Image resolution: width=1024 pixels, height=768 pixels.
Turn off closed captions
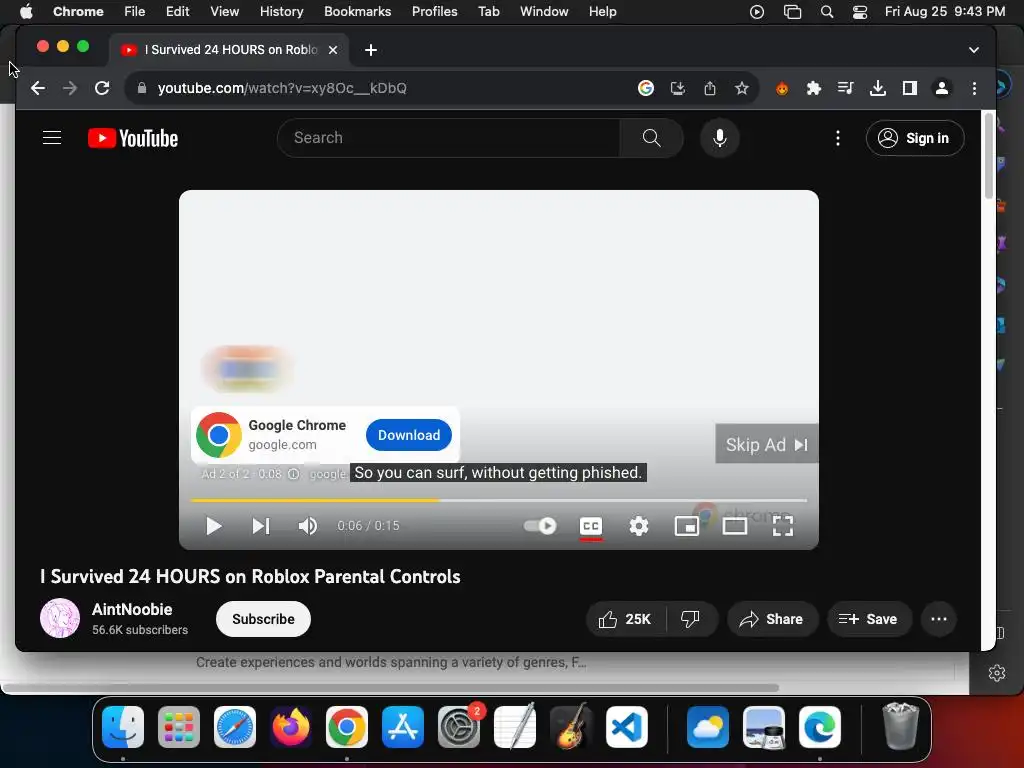click(590, 526)
